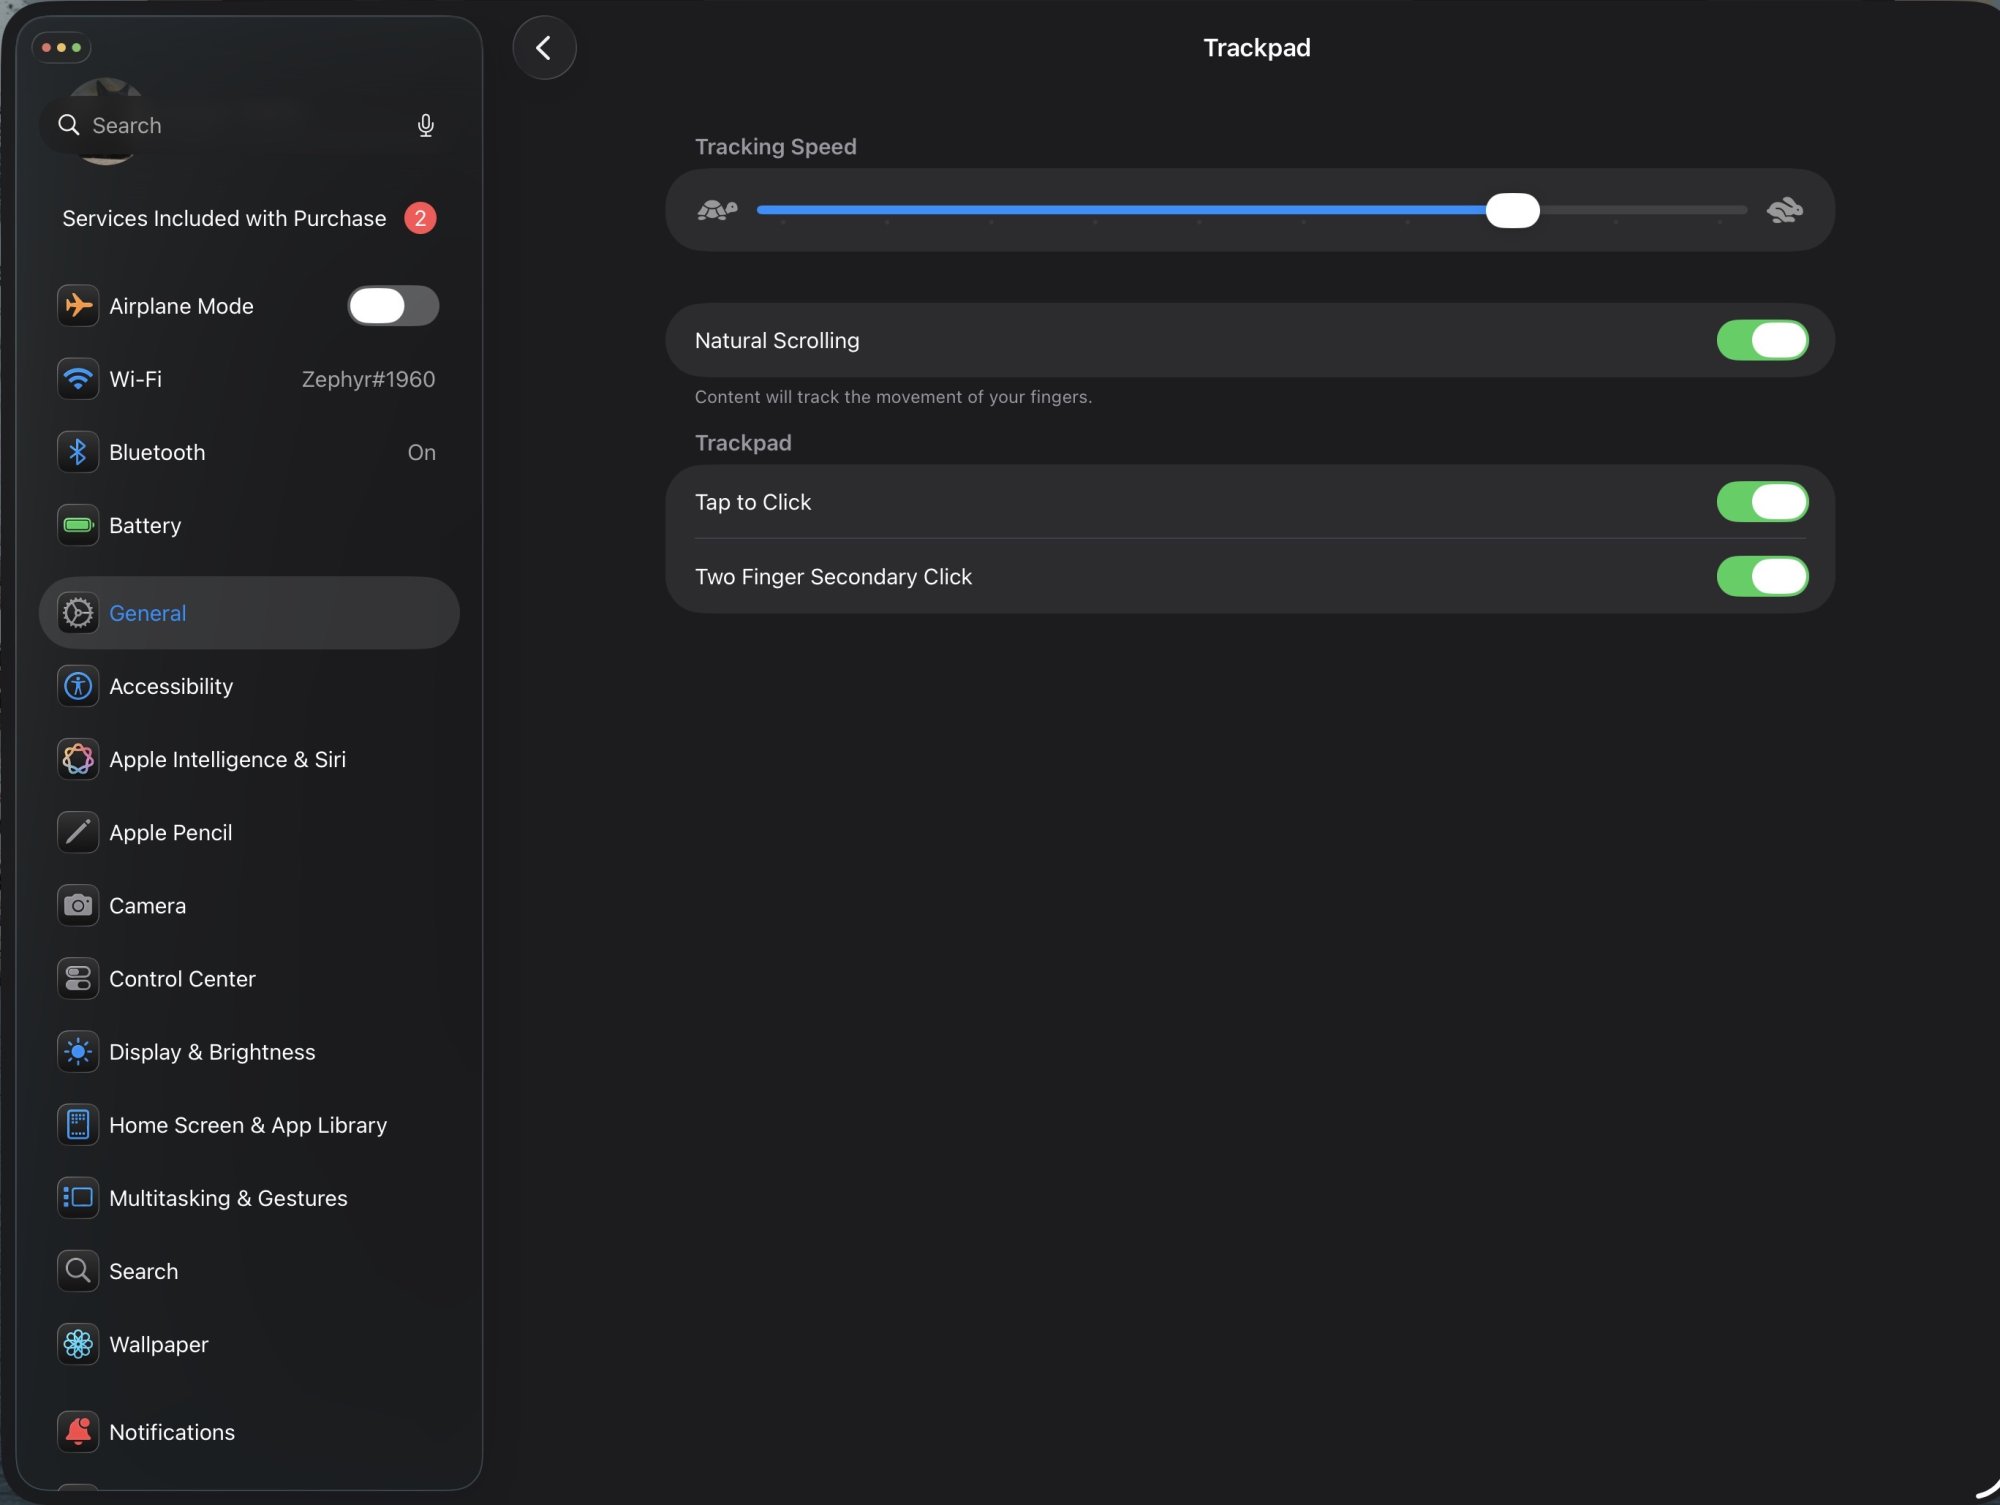Screen dimensions: 2000x1505
Task: Toggle Airplane Mode switch
Action: tap(393, 306)
